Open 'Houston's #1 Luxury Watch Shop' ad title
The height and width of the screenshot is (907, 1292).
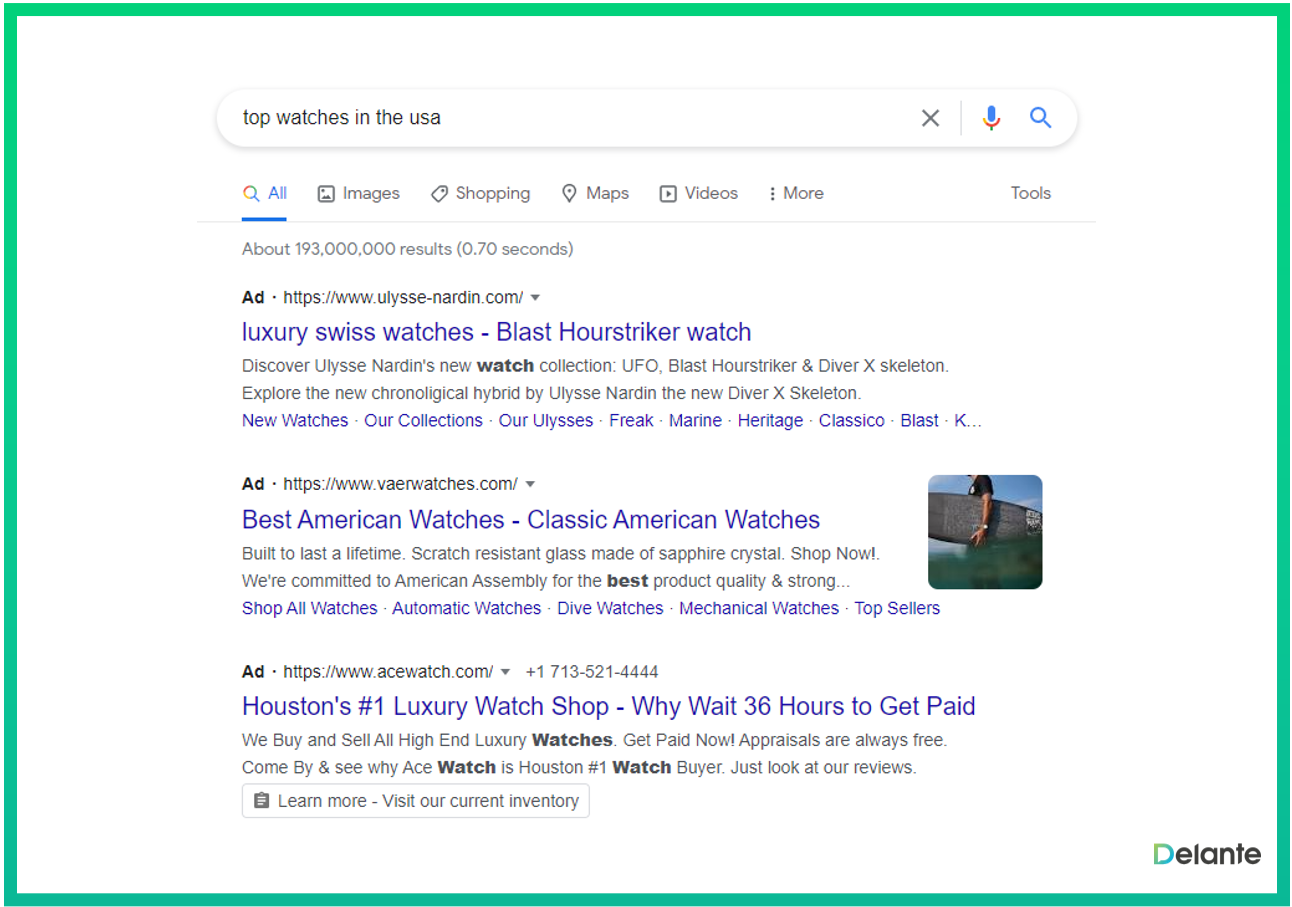(609, 707)
